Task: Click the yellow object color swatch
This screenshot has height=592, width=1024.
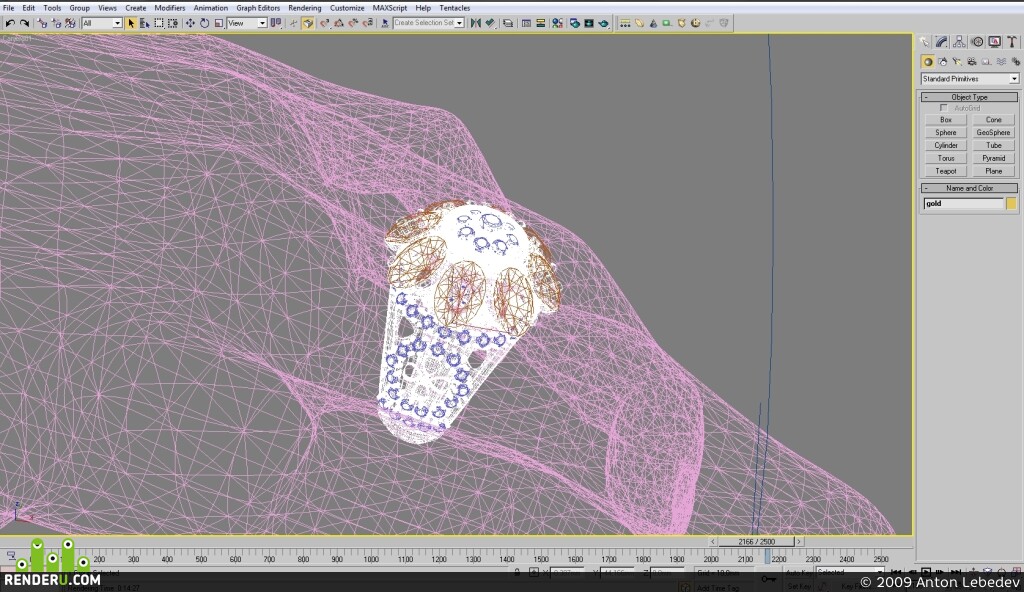Action: [x=1011, y=204]
